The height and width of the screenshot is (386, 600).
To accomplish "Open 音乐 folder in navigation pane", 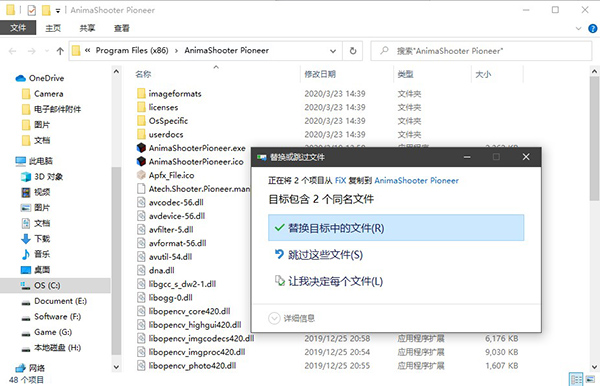I will [x=36, y=254].
